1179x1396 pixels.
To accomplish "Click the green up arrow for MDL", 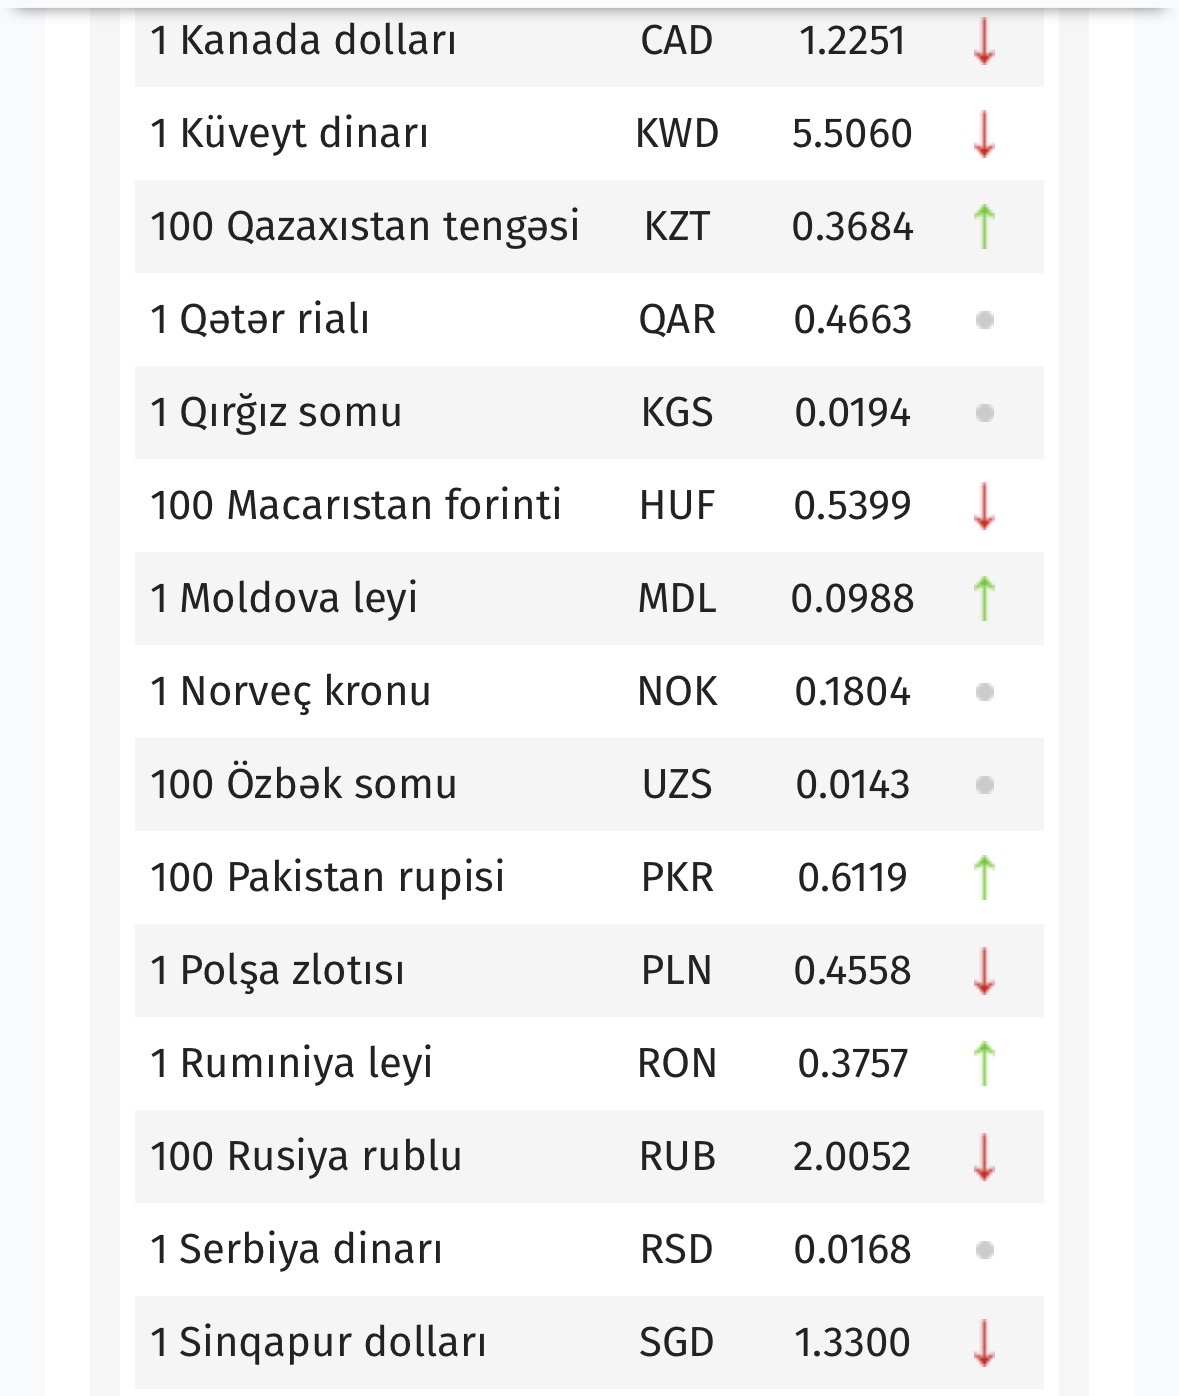I will pos(984,598).
